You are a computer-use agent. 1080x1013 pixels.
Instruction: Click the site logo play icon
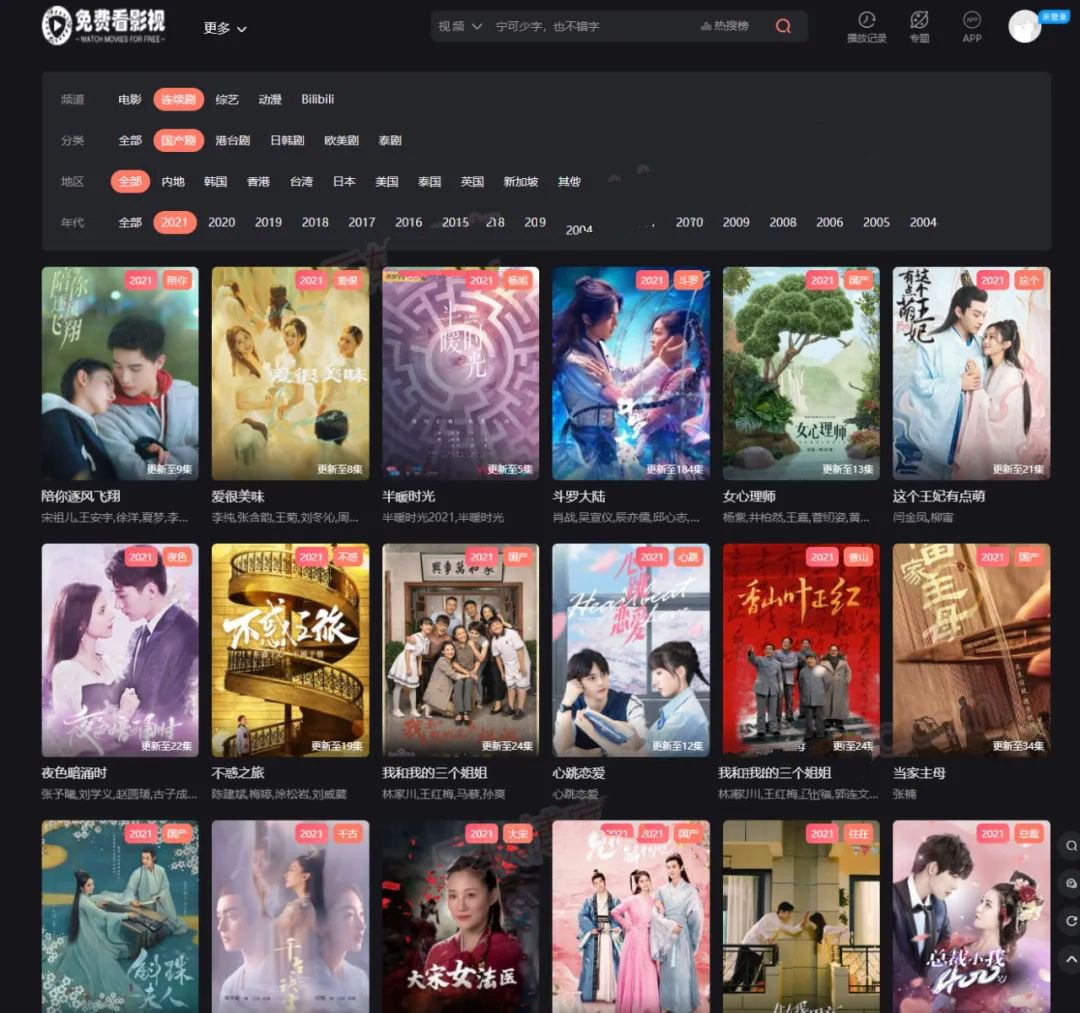(56, 25)
